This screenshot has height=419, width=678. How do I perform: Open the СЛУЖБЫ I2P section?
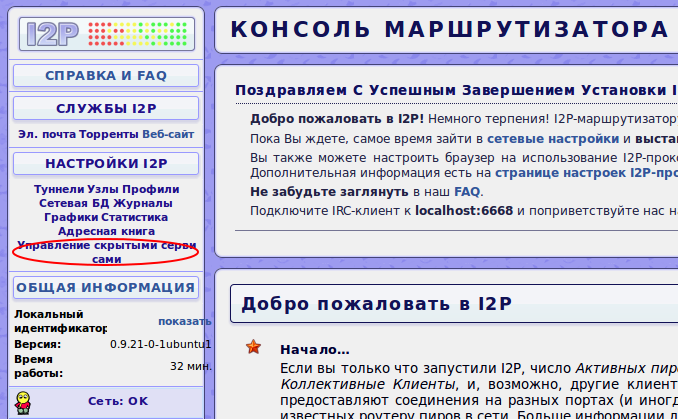pos(106,109)
